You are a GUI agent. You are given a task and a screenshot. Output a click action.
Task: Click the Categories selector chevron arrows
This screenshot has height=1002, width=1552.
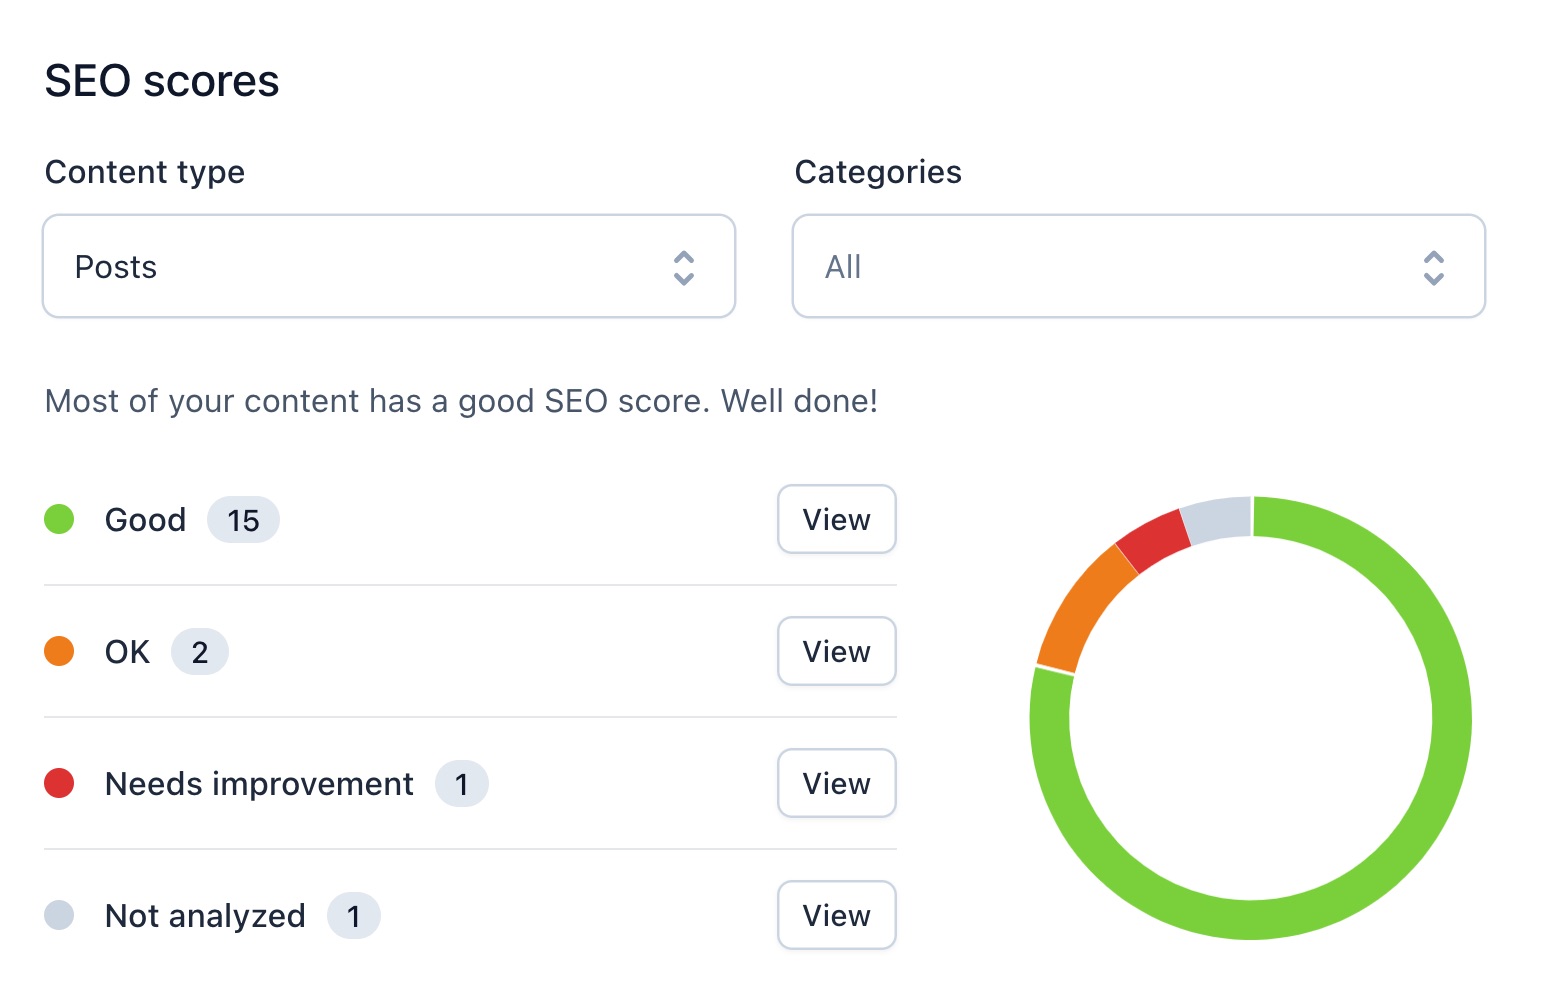[x=1432, y=266]
